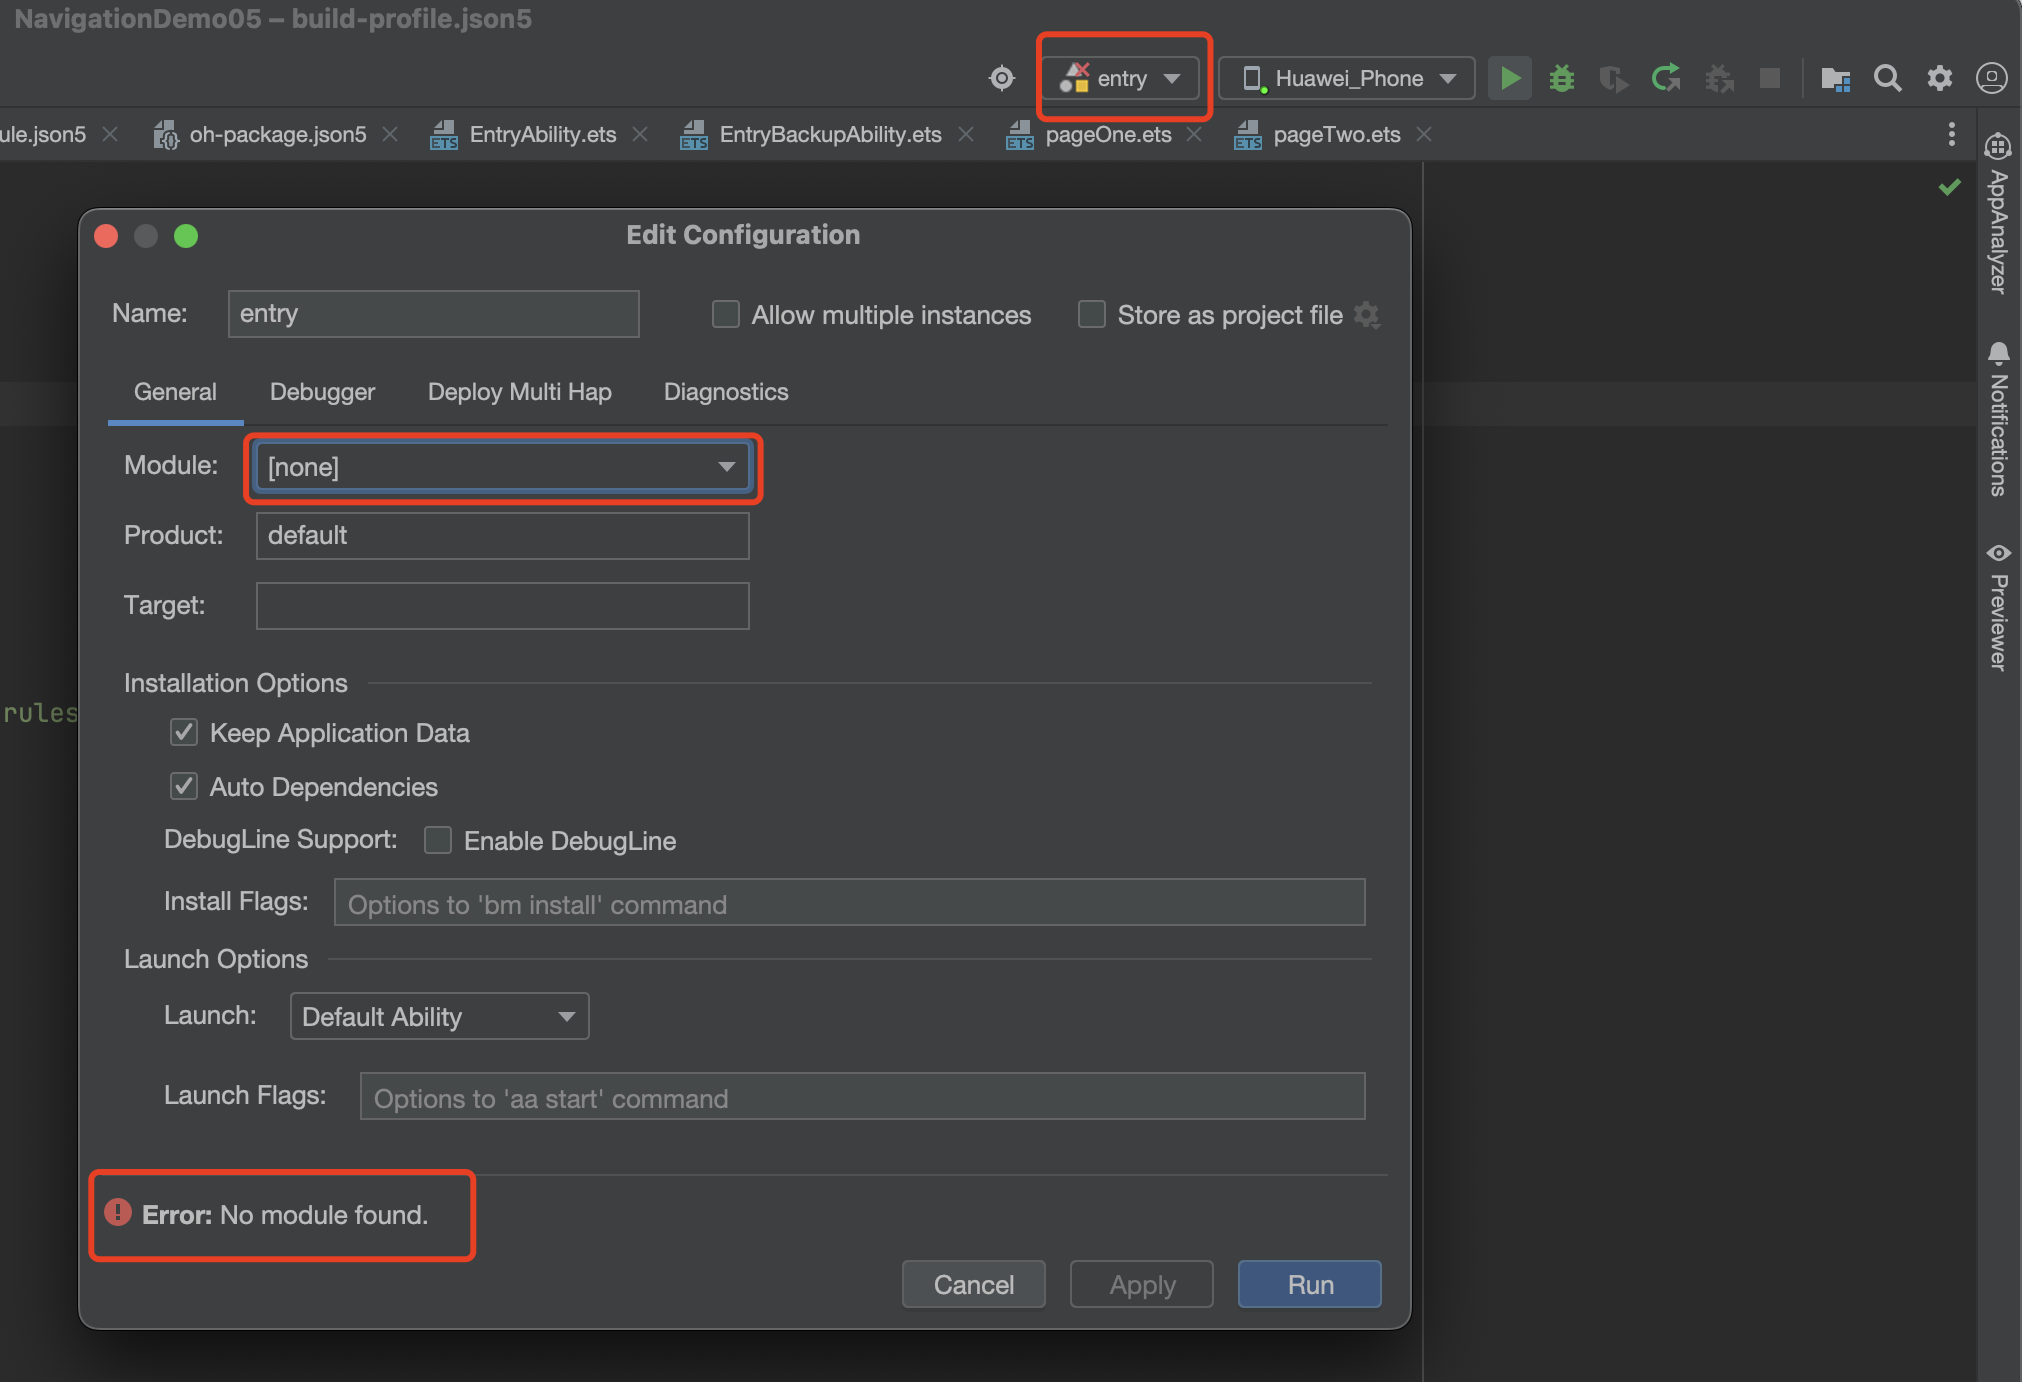Open the Huawei_Phone device selector
The image size is (2022, 1382).
[x=1347, y=78]
